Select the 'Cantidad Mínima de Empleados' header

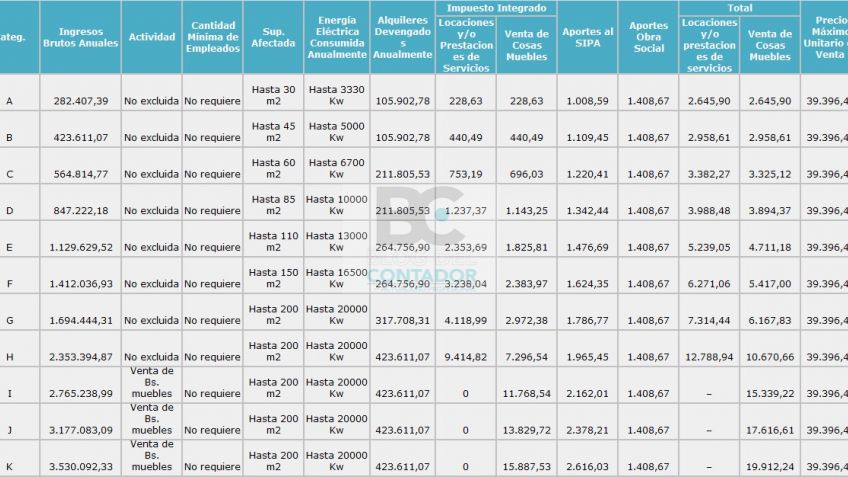[x=213, y=37]
